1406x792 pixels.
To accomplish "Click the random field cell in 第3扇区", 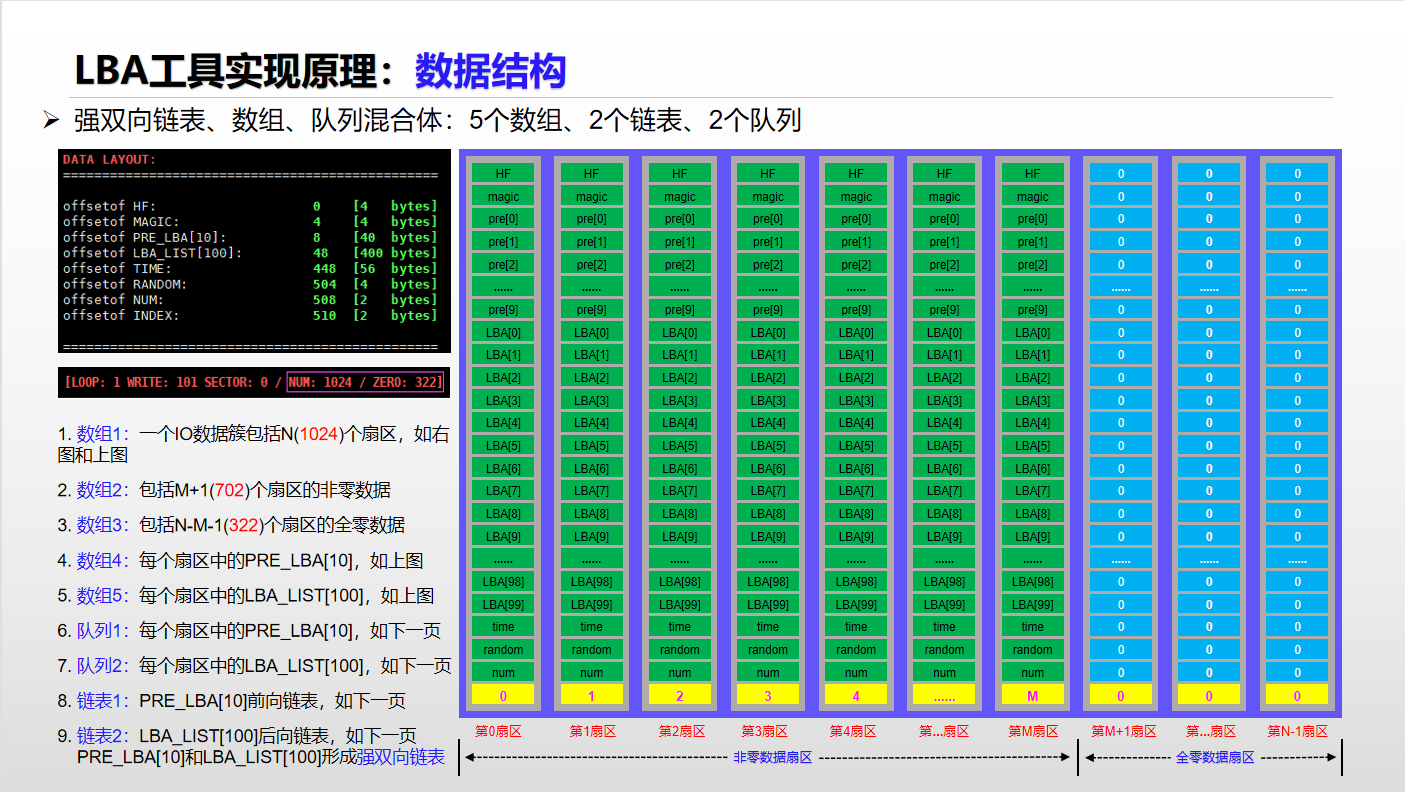I will tap(767, 649).
